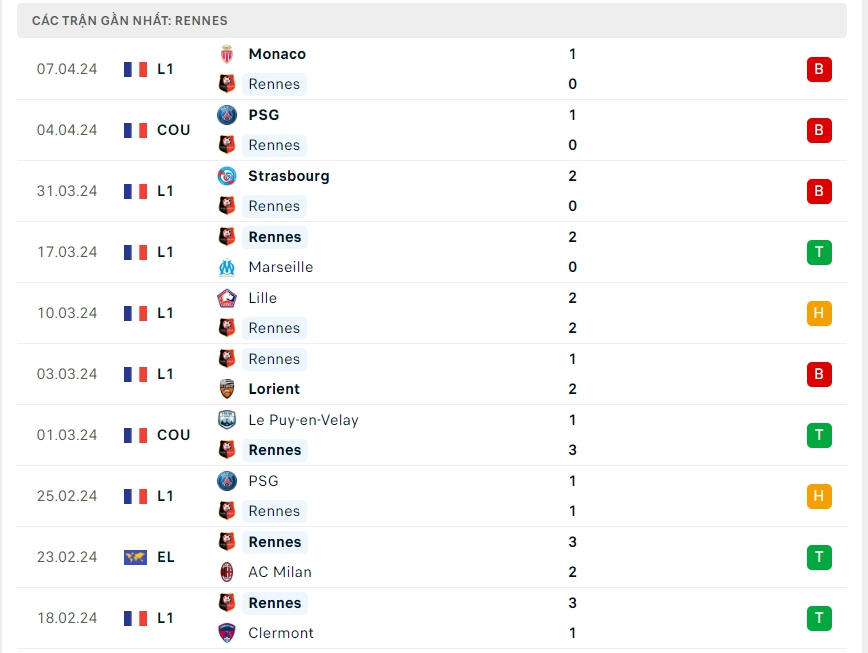Image resolution: width=868 pixels, height=653 pixels.
Task: Open the orange H badge for Lille match
Action: pyautogui.click(x=819, y=313)
